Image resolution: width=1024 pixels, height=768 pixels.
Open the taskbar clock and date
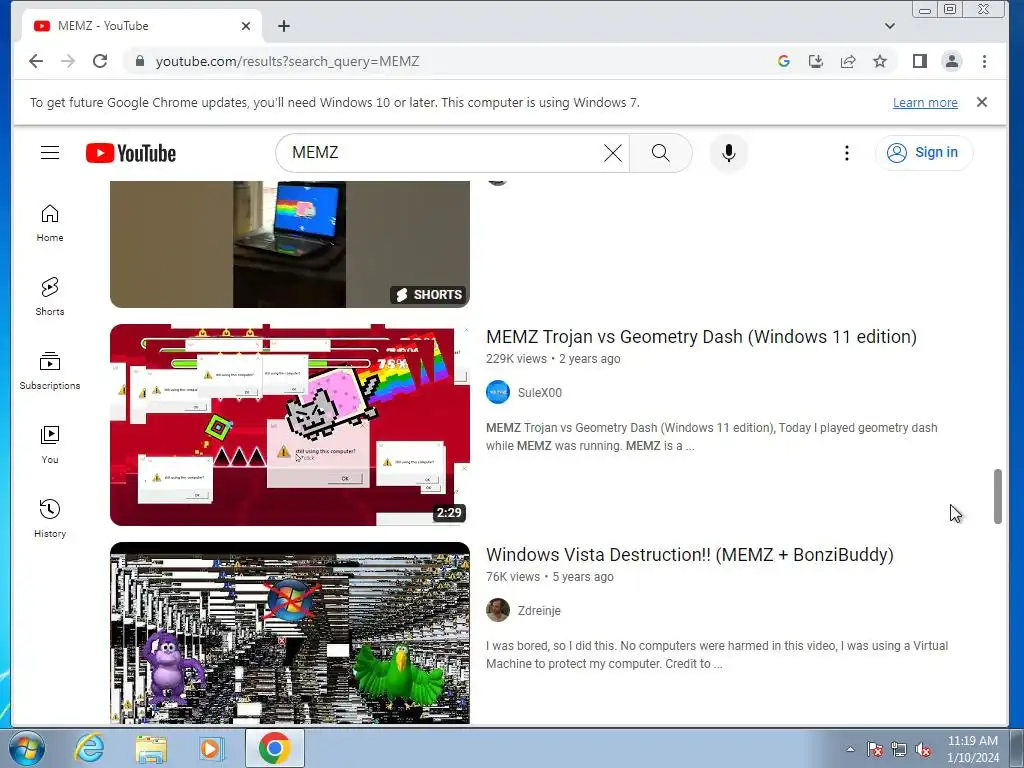click(x=972, y=749)
